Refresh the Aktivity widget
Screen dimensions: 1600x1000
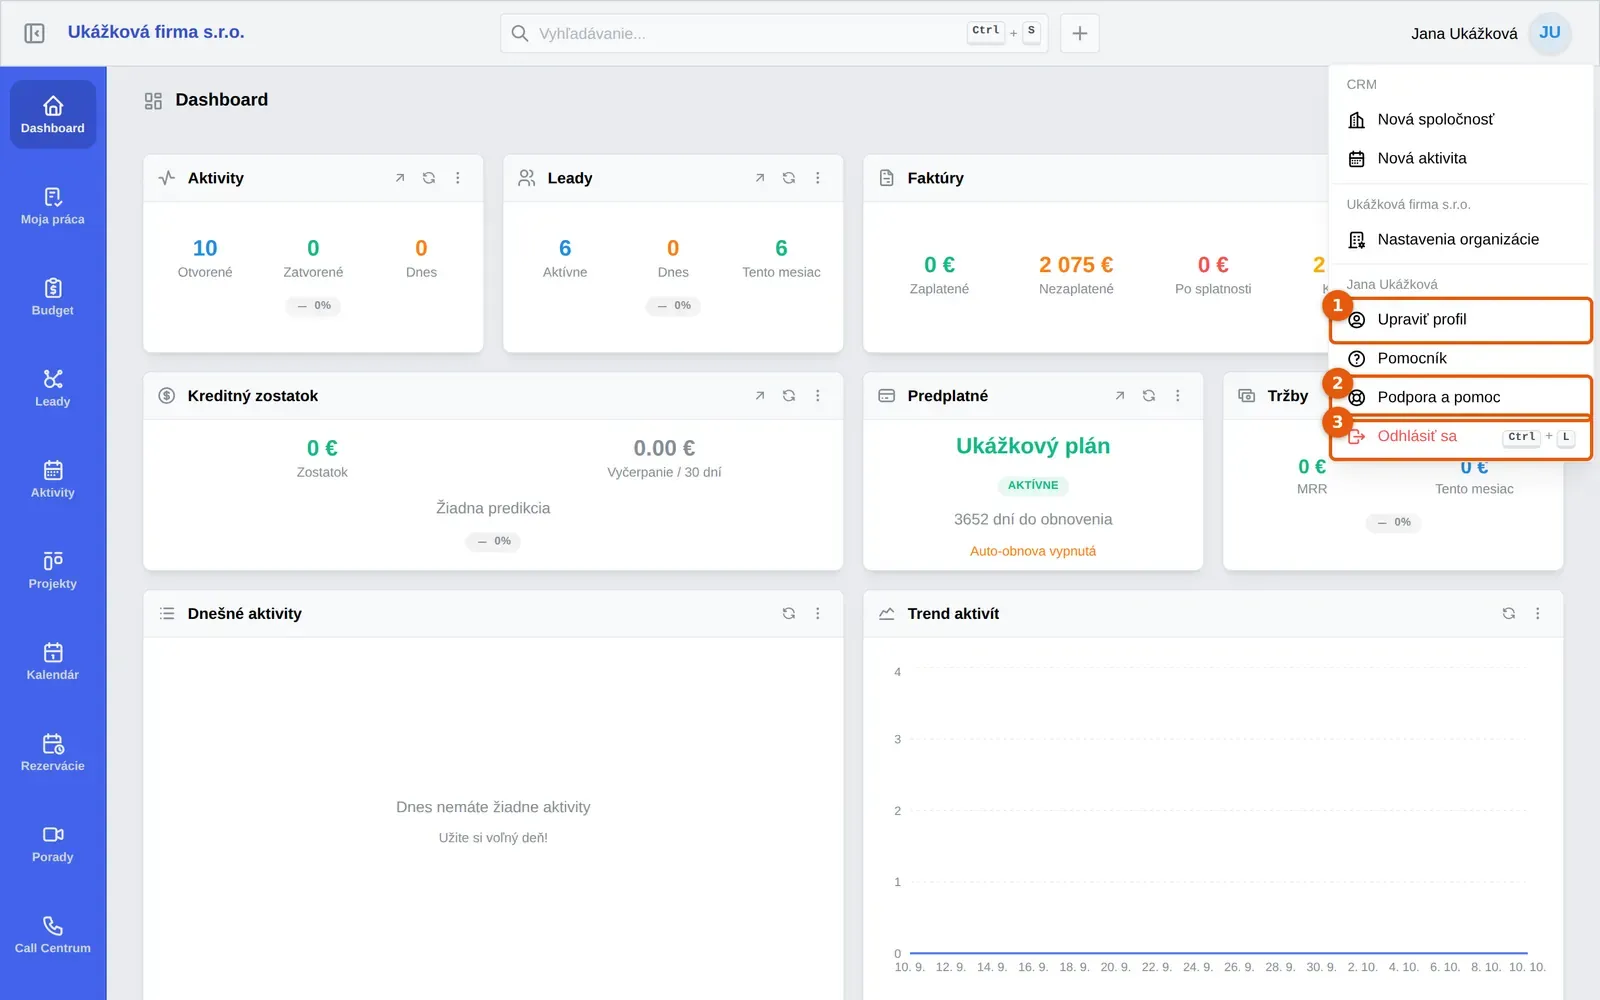(429, 178)
